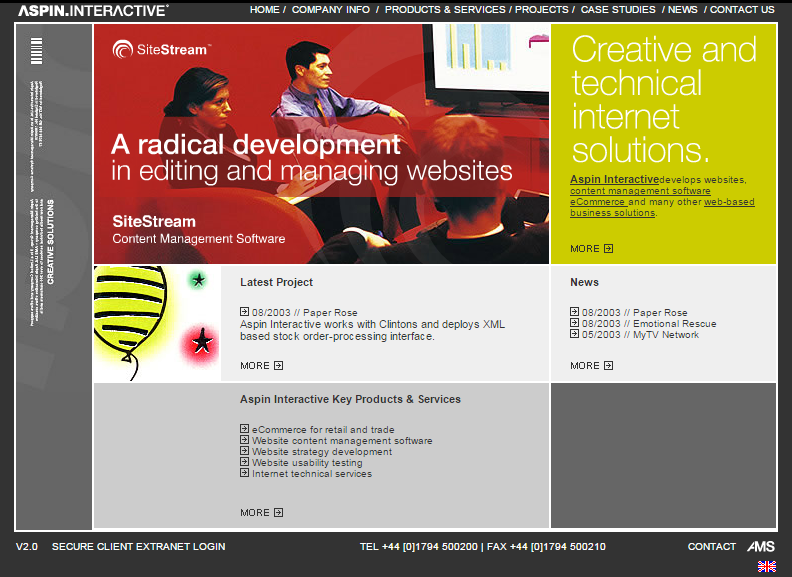Open News item 08/2003 Paper Rose
The image size is (792, 577).
click(634, 312)
